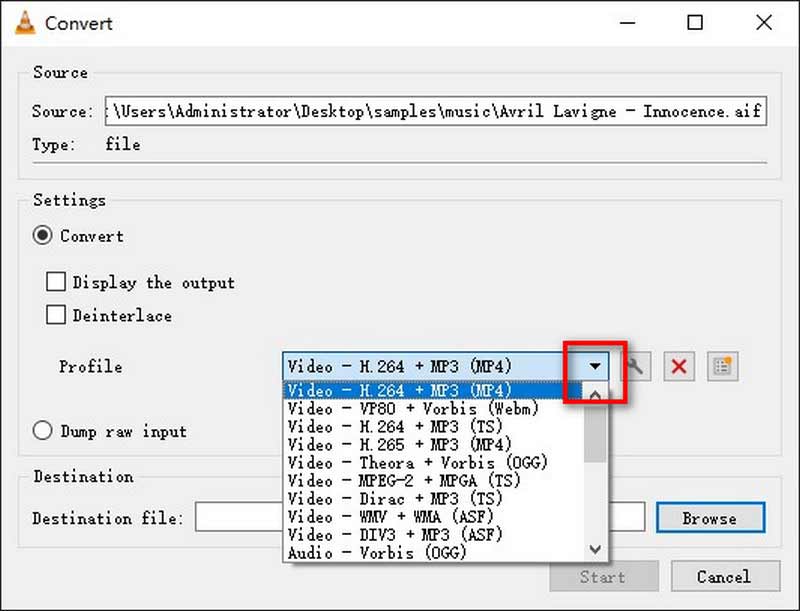This screenshot has height=611, width=800.
Task: Enable Display the output checkbox
Action: [56, 282]
